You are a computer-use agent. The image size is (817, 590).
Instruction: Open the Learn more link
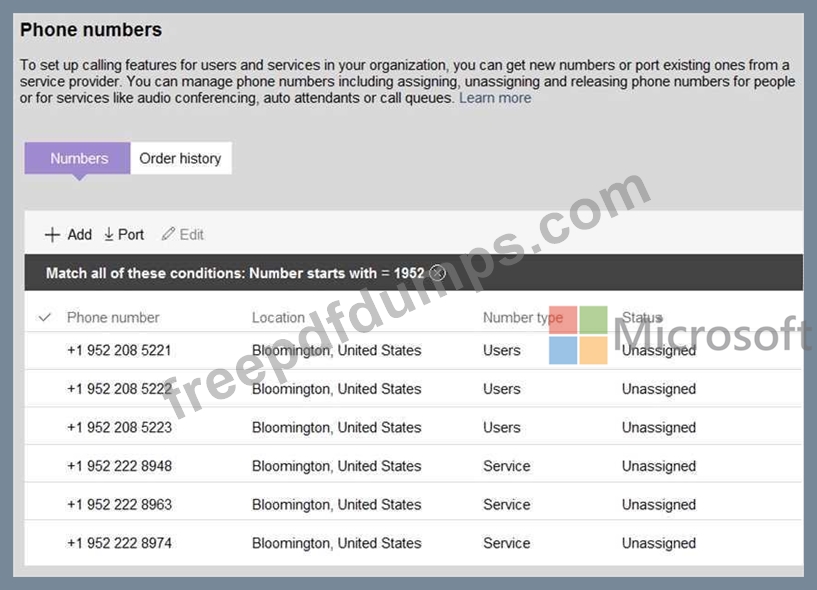coord(495,98)
